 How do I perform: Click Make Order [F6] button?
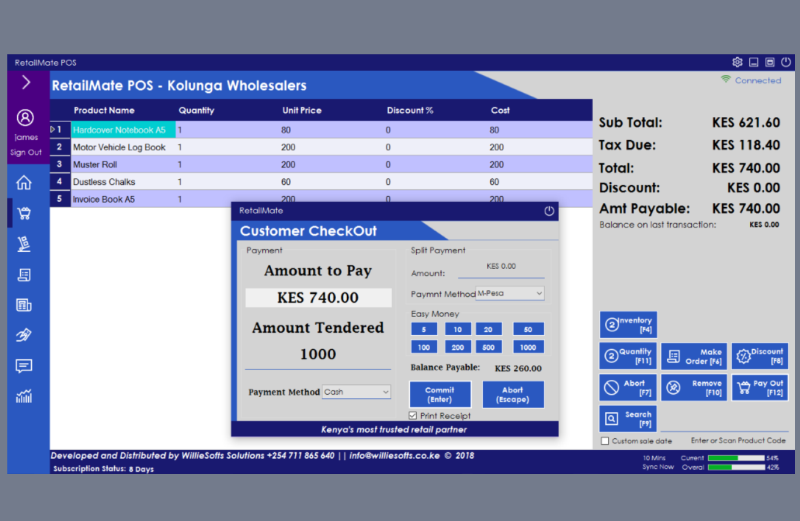pos(694,356)
